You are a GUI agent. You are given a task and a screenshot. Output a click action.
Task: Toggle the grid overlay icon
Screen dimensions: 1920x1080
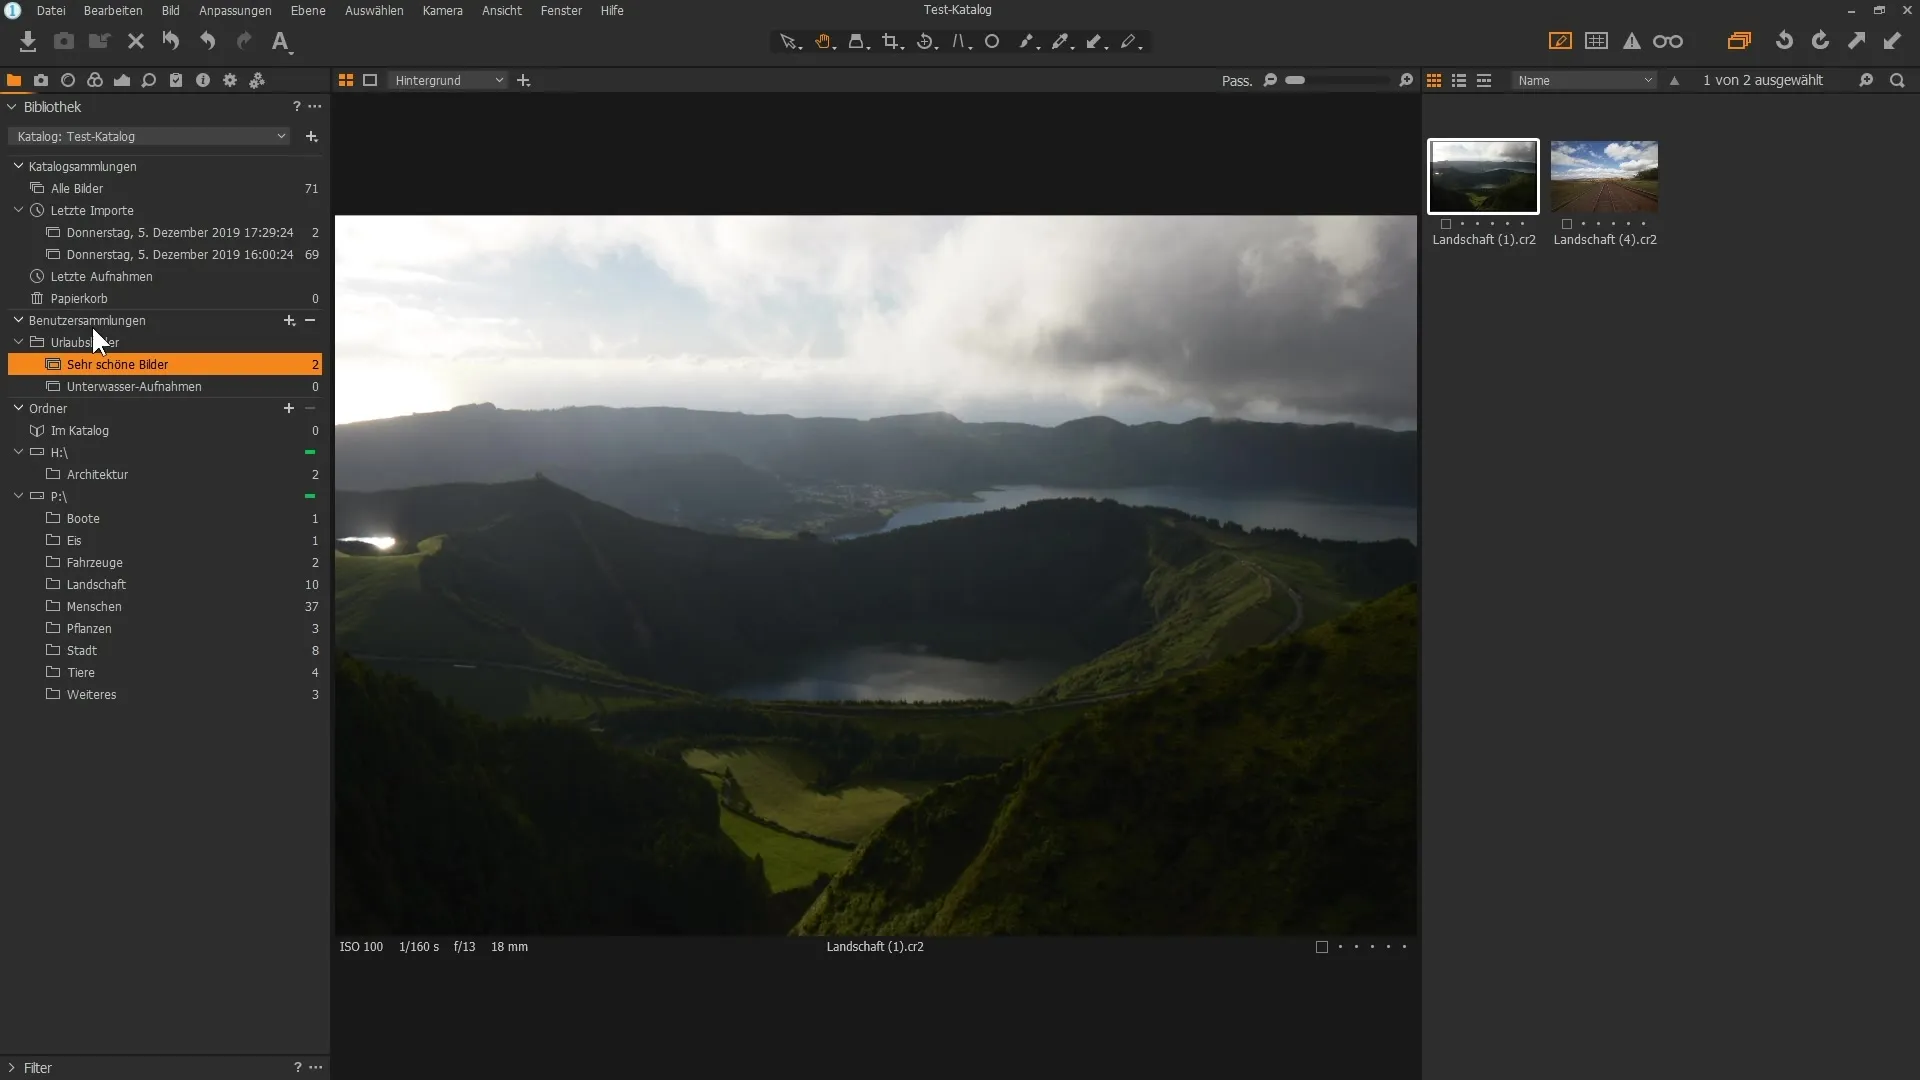pos(1597,41)
